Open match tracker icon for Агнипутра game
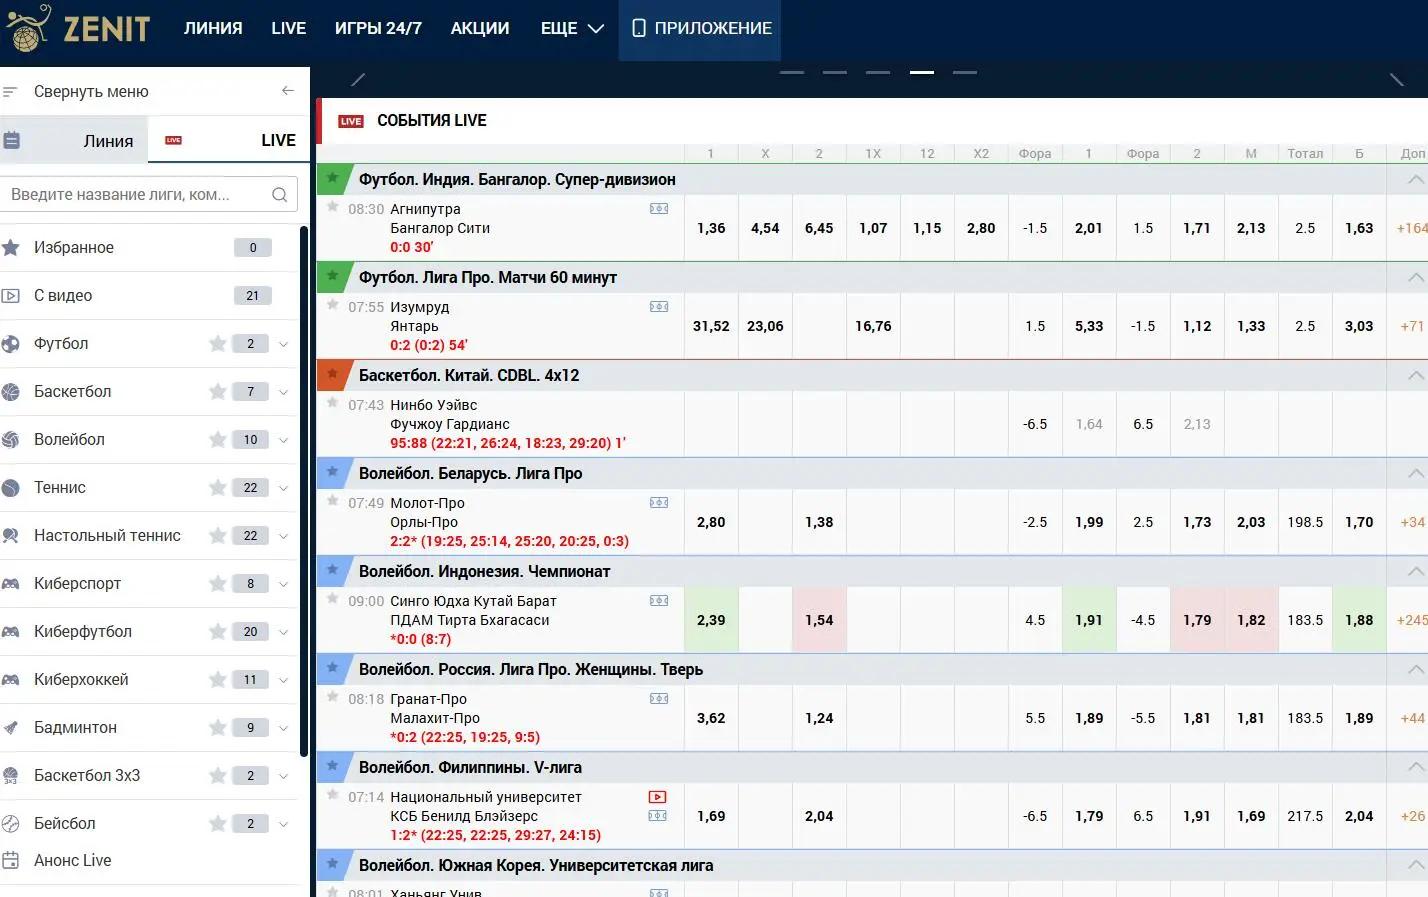The width and height of the screenshot is (1428, 897). tap(659, 209)
